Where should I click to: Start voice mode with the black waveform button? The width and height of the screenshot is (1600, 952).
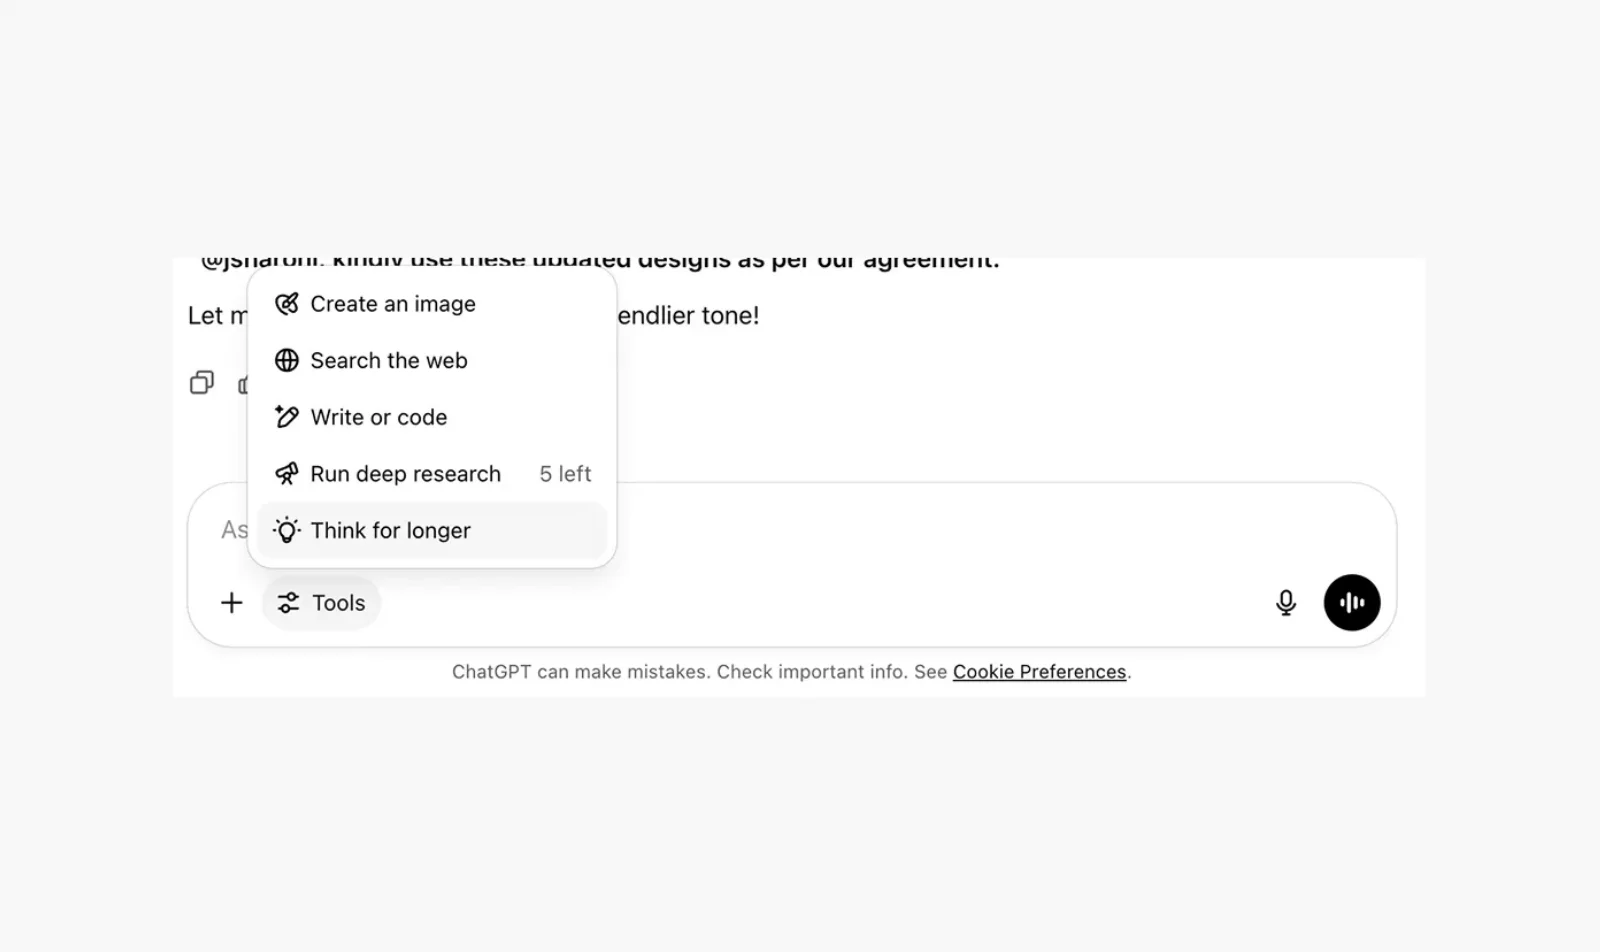coord(1352,603)
